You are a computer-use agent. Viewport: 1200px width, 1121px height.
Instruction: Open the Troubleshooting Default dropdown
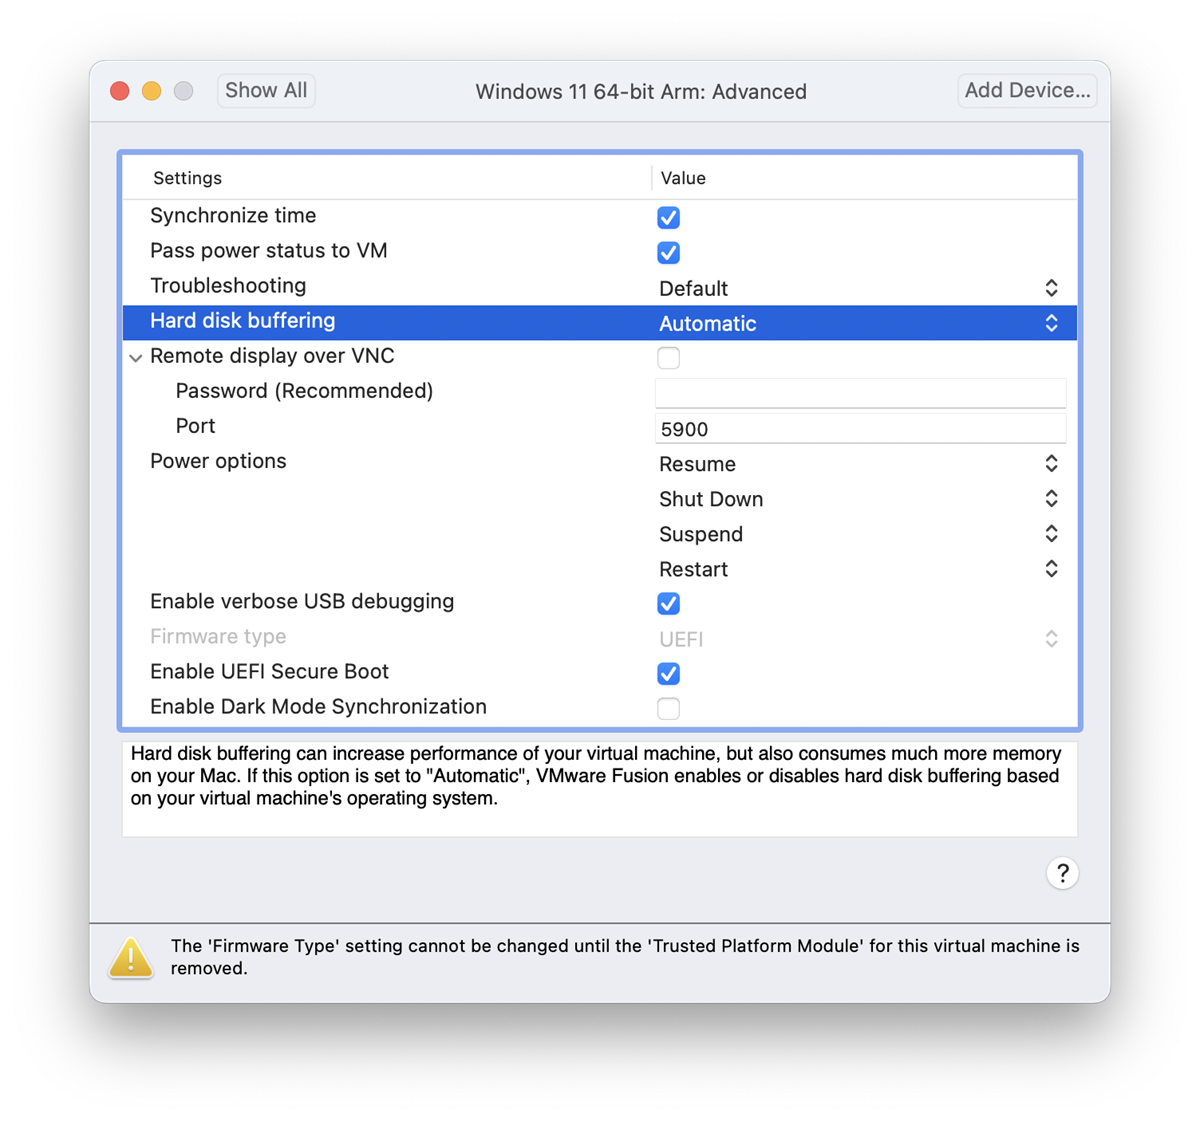pyautogui.click(x=859, y=288)
